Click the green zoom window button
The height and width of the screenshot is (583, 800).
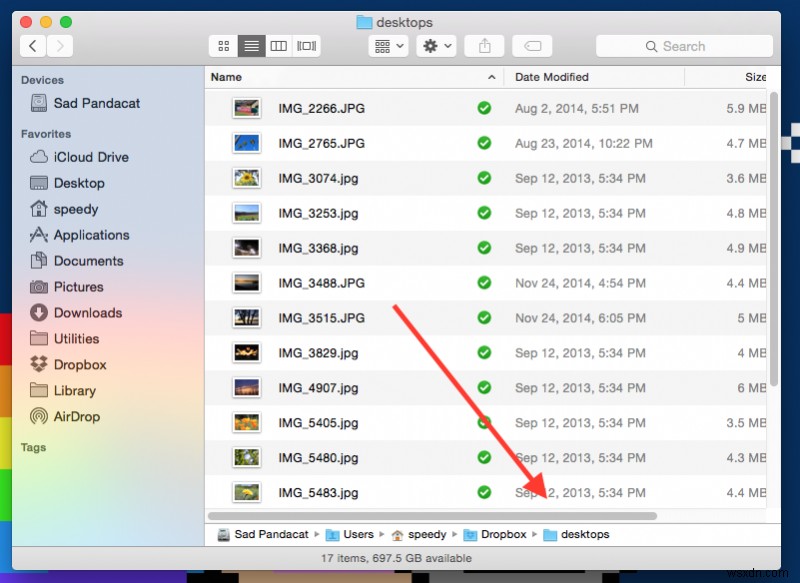[x=66, y=22]
